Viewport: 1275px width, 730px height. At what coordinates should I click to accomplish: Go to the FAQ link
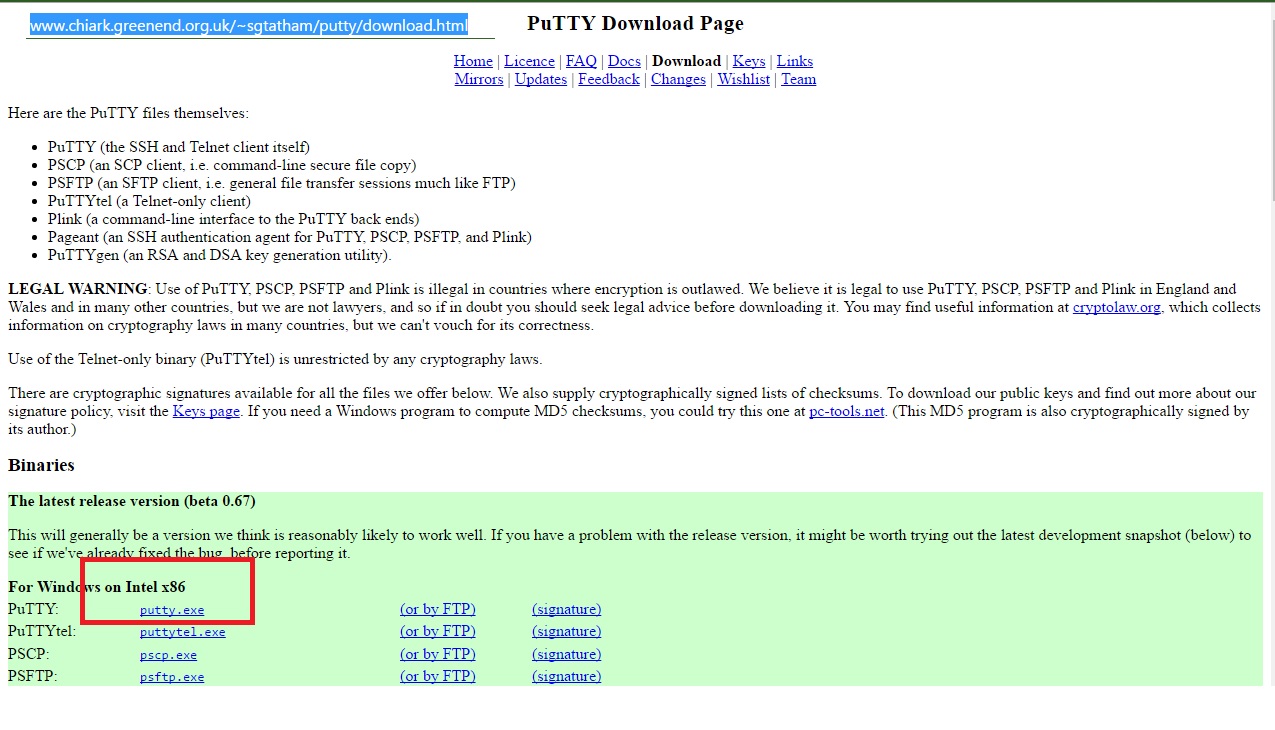click(581, 61)
